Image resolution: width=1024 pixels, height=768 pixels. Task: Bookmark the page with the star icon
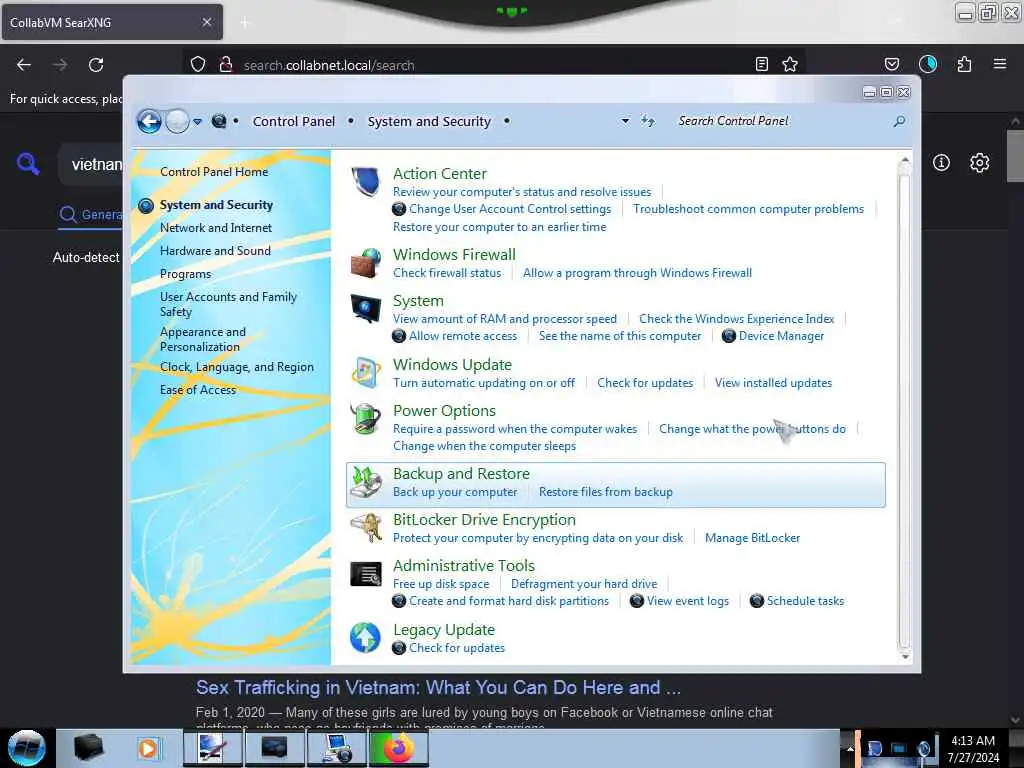click(790, 64)
